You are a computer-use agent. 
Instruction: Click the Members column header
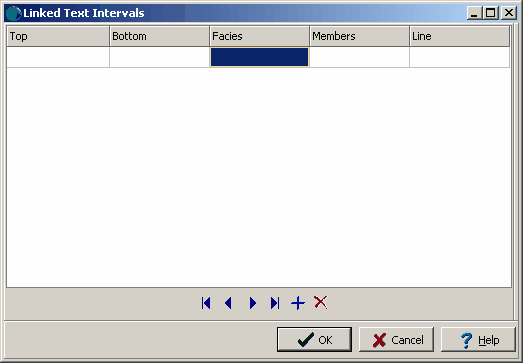pos(360,36)
